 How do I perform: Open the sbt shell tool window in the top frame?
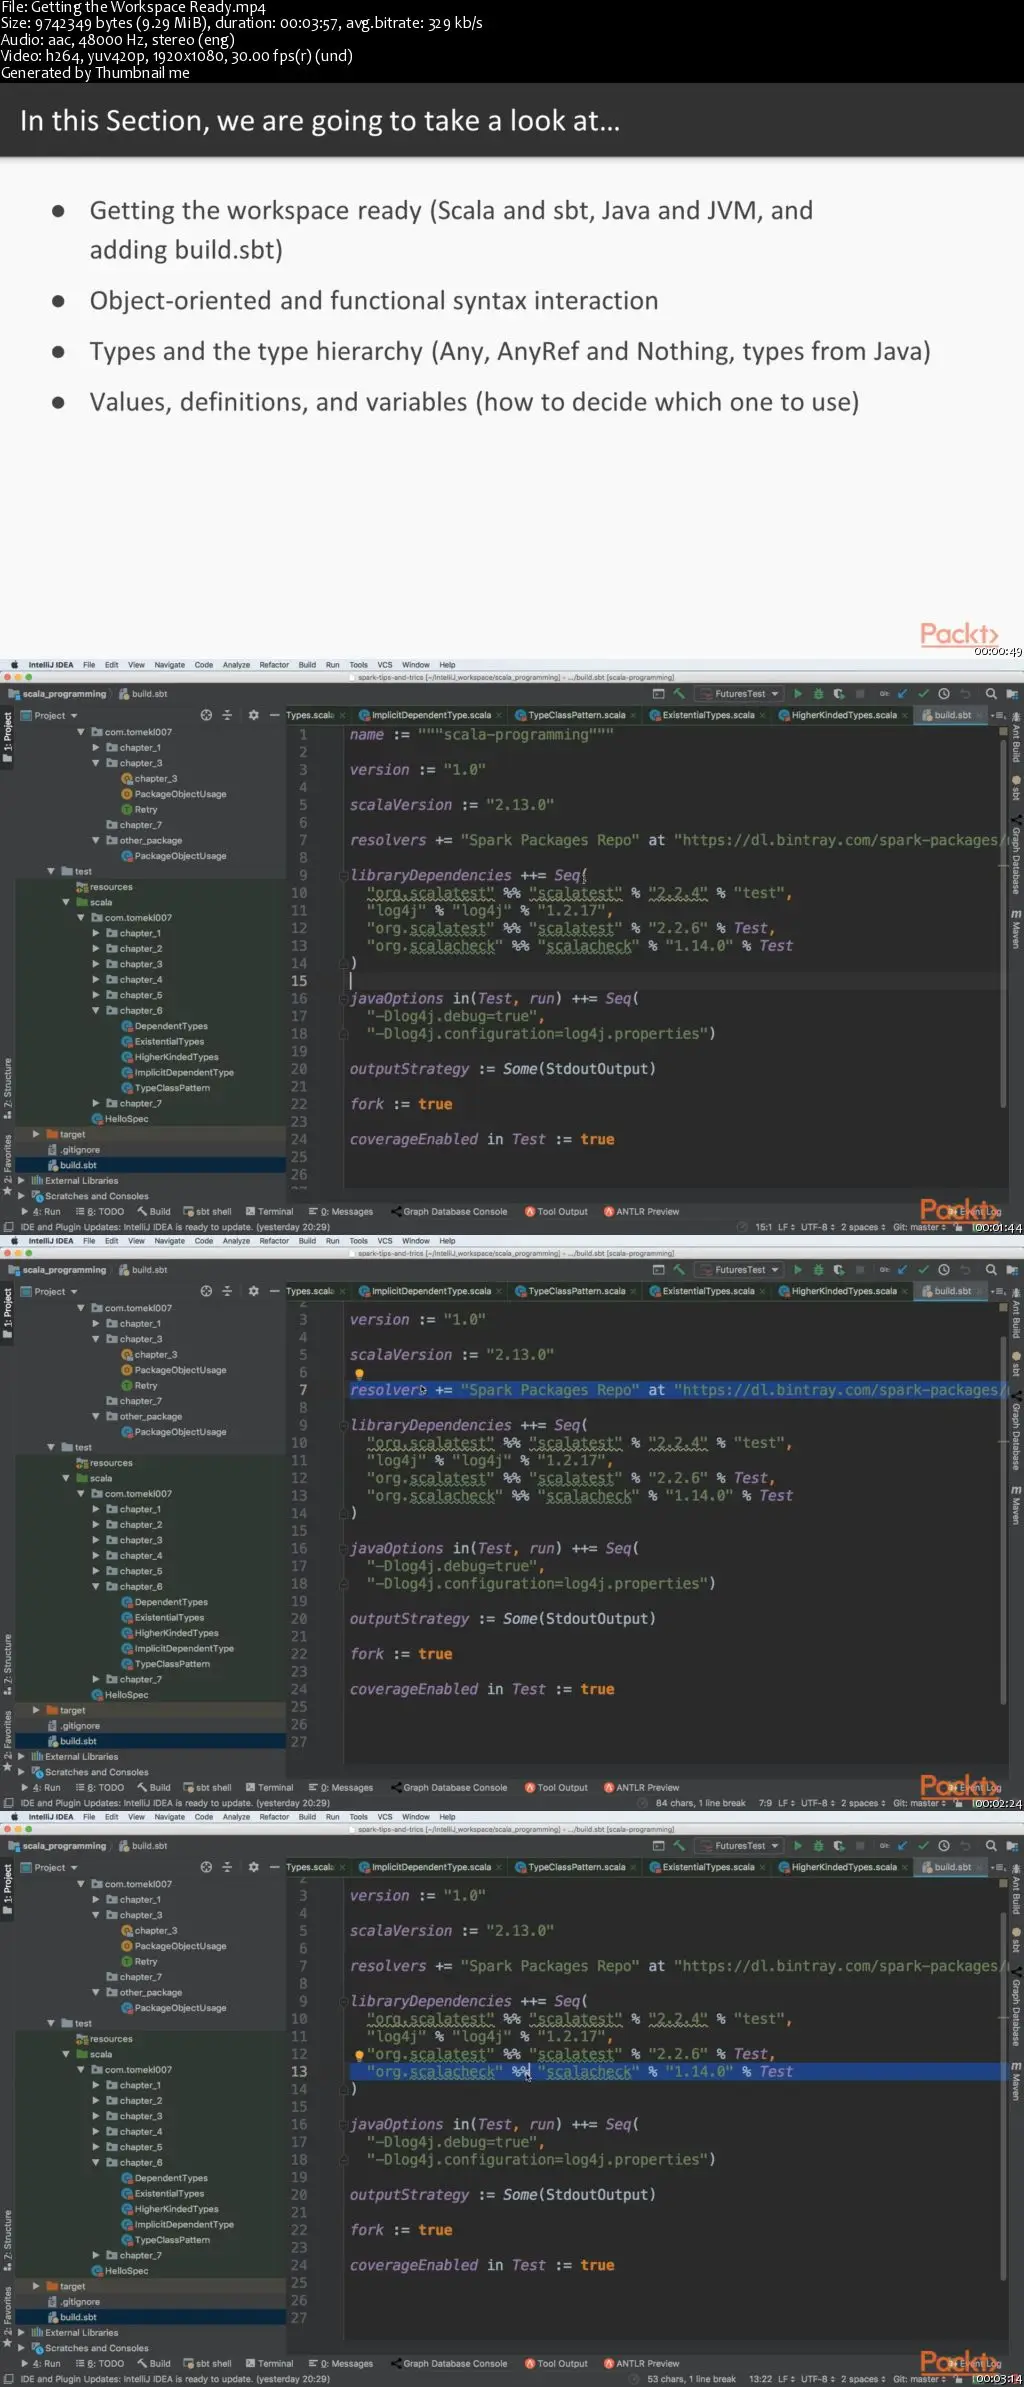tap(207, 1212)
